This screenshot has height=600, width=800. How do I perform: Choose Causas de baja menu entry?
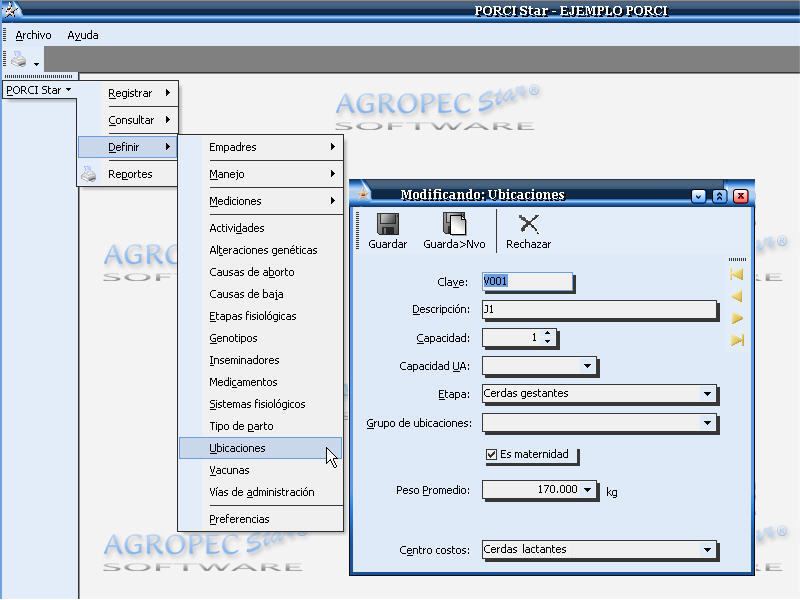[261, 294]
